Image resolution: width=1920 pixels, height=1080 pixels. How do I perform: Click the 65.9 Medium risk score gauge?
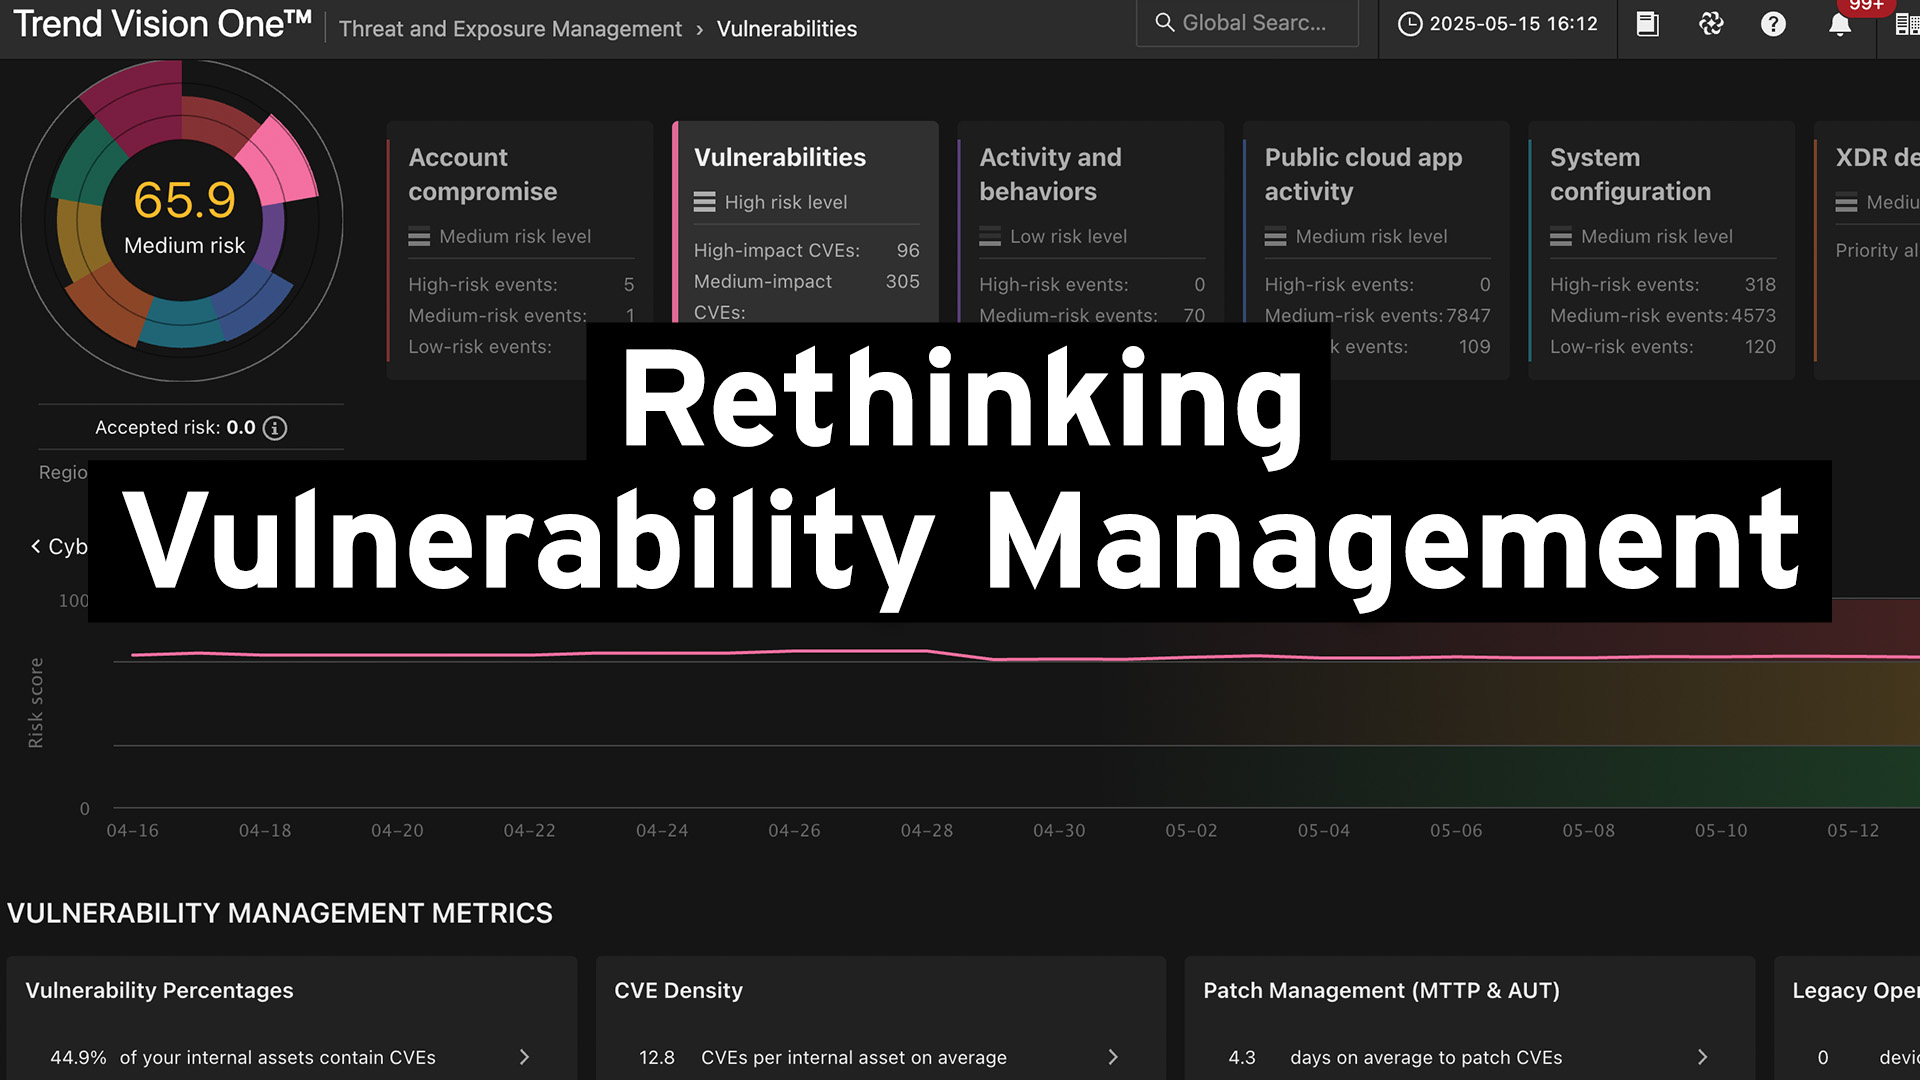tap(184, 218)
